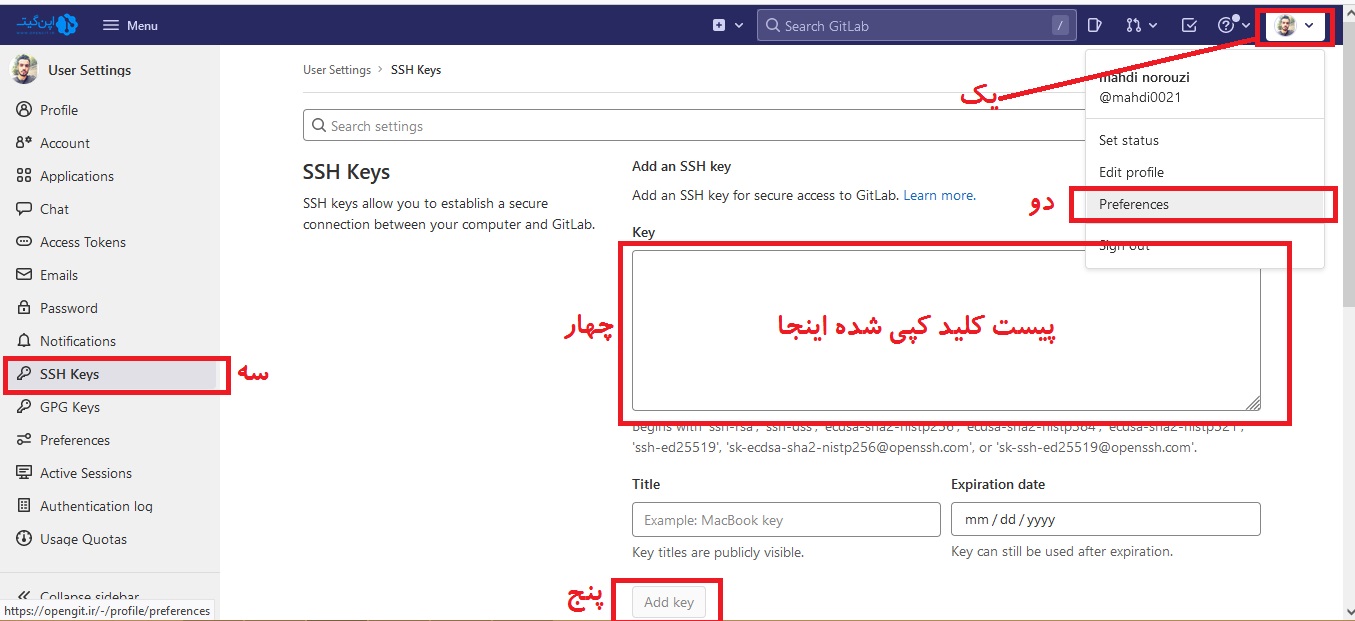
Task: Choose Set status in the user menu
Action: point(1129,140)
